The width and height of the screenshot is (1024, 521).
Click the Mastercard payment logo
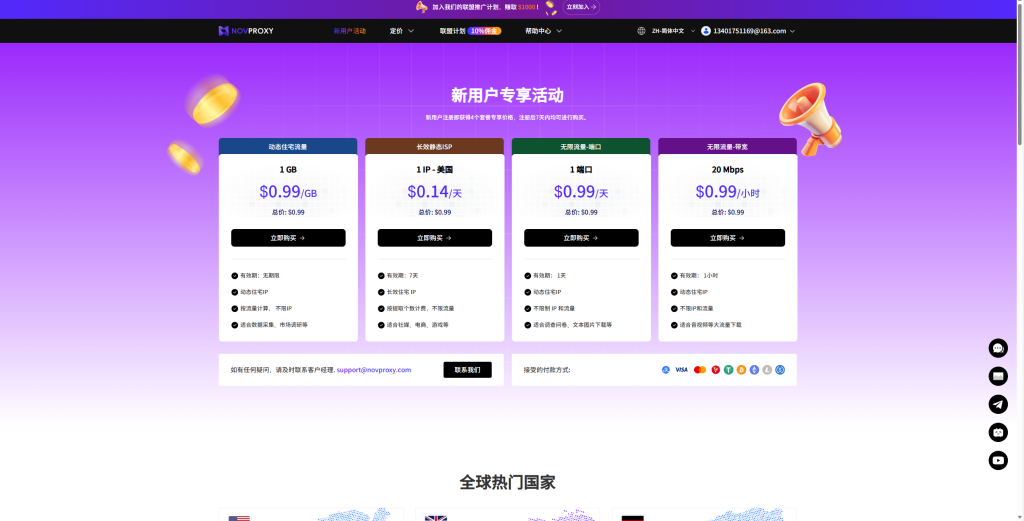700,370
